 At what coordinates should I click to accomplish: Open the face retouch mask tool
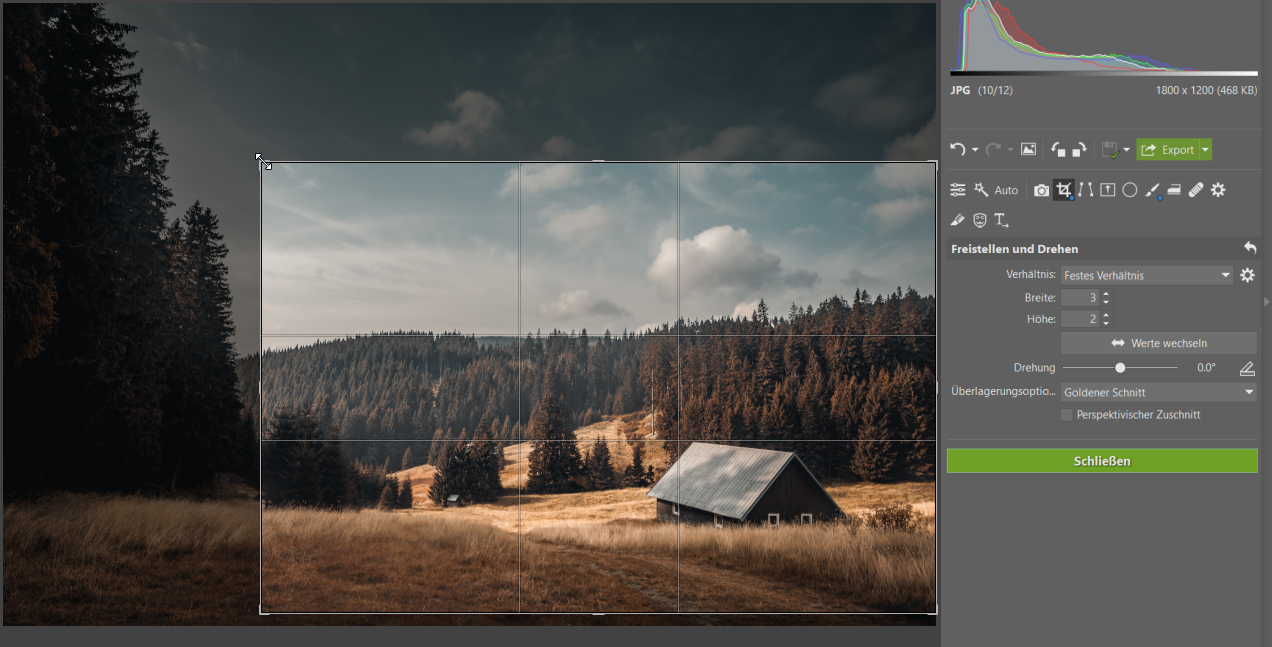tap(980, 220)
